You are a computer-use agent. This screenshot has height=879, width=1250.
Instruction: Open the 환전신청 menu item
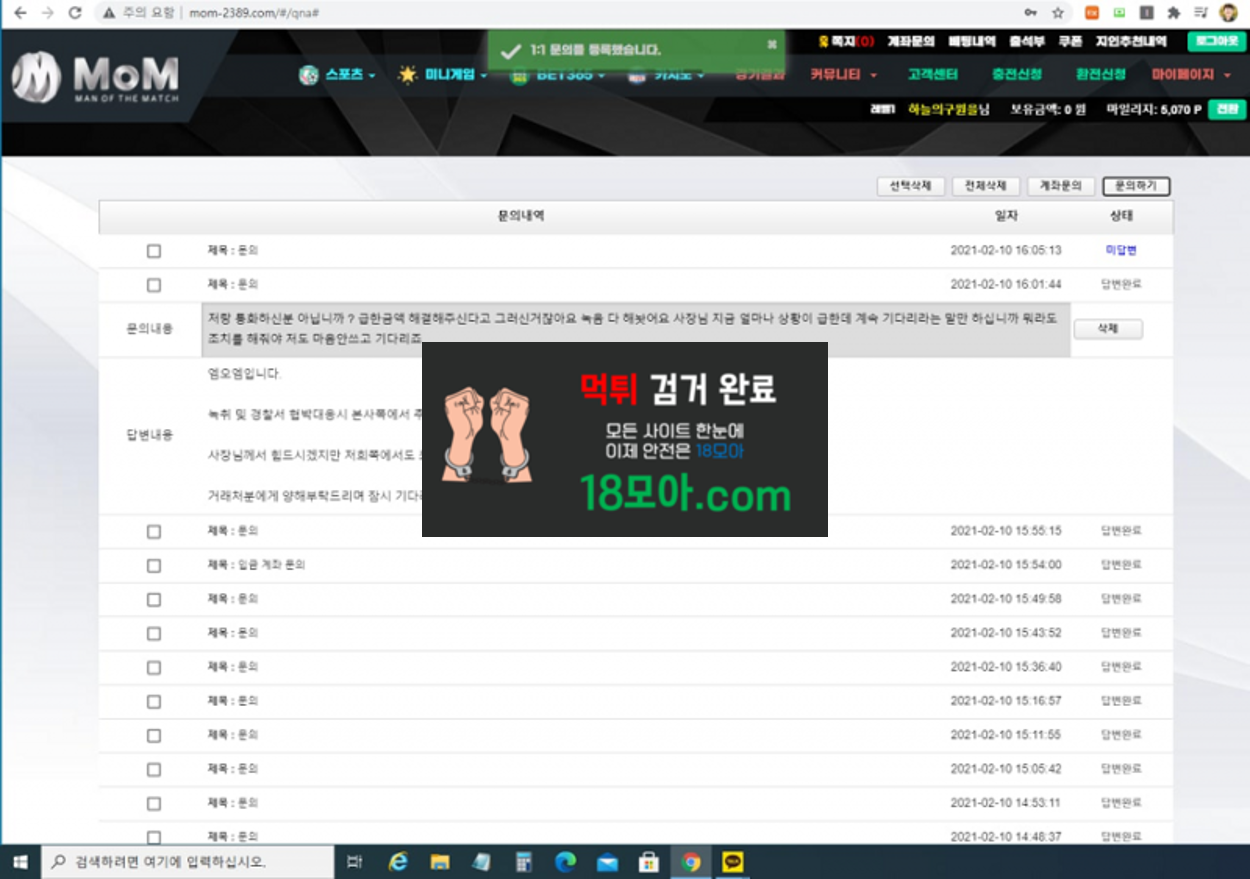point(1100,75)
